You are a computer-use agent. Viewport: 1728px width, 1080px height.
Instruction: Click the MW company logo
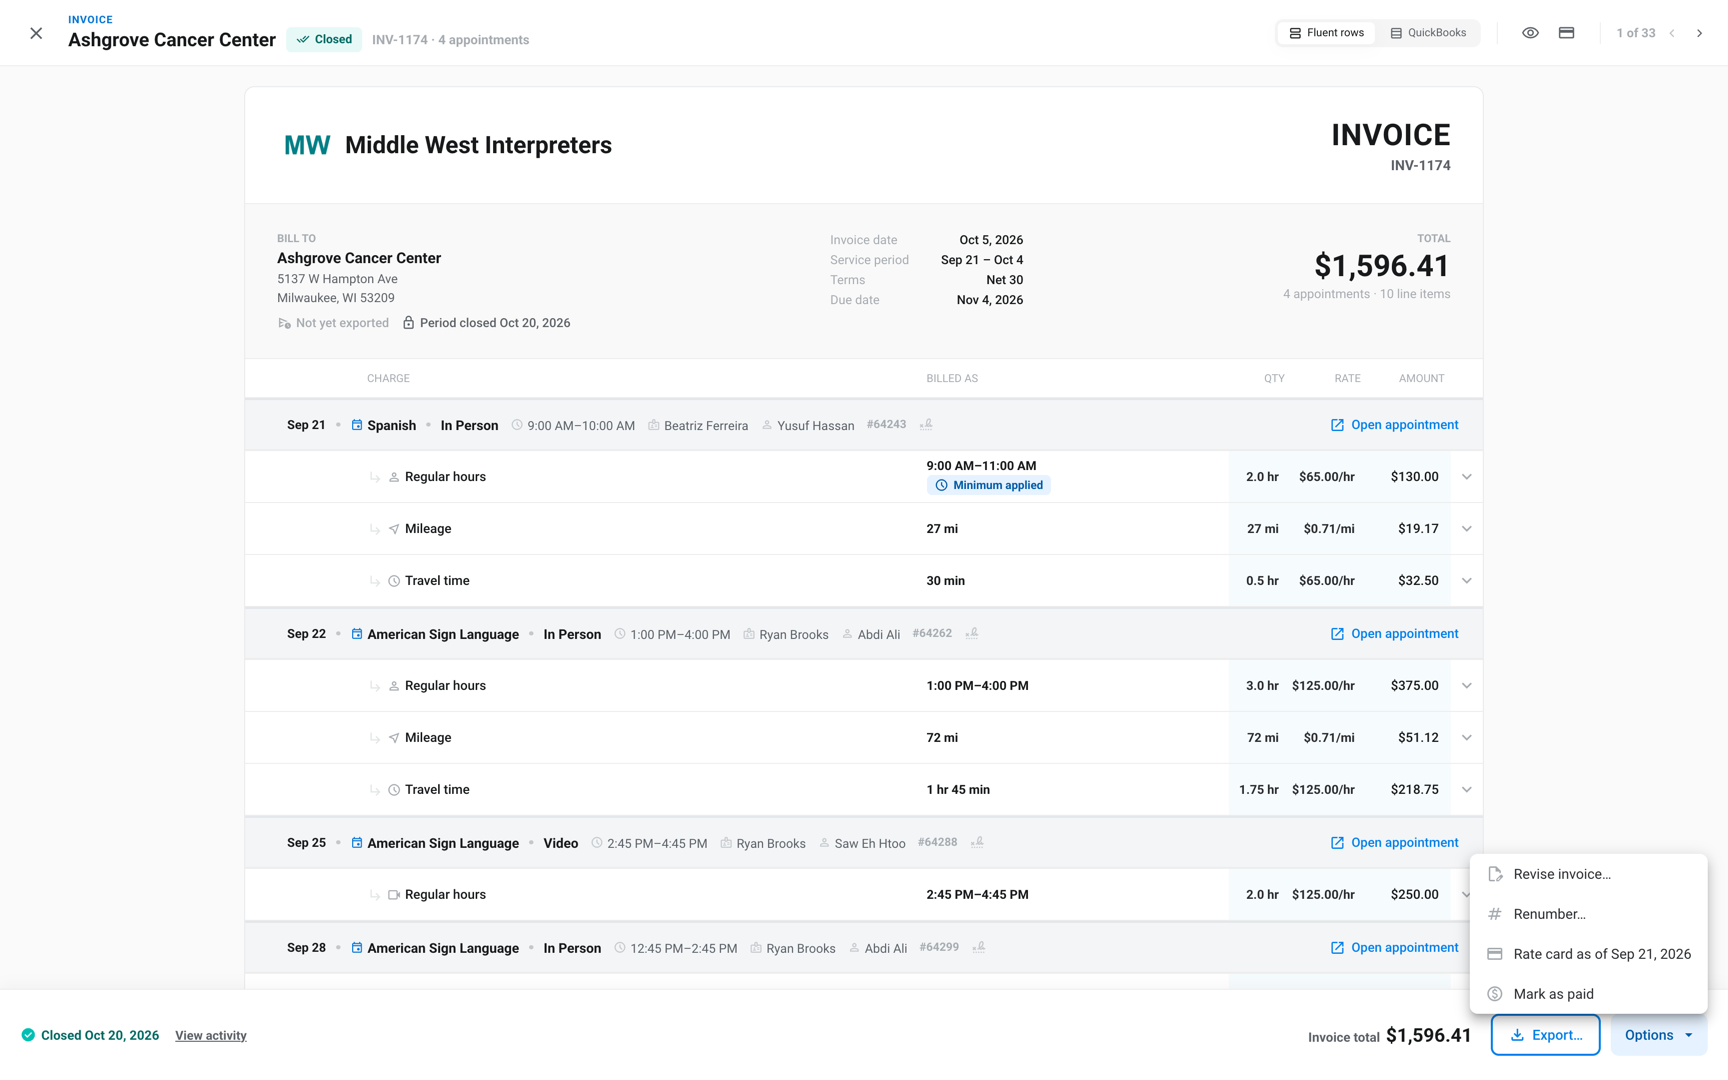coord(307,145)
